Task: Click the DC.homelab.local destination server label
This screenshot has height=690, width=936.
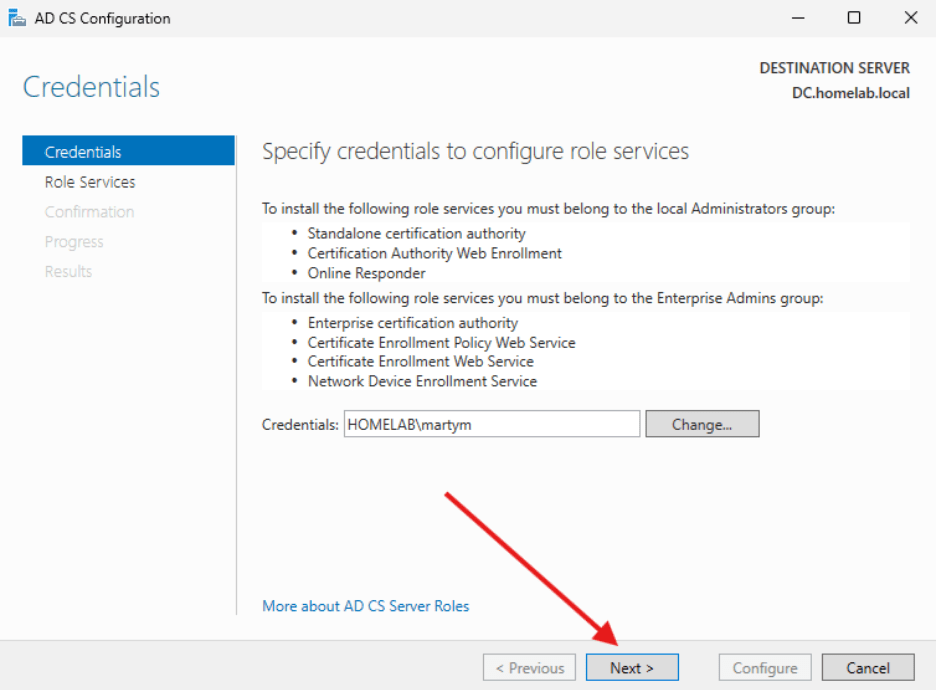Action: pos(851,92)
